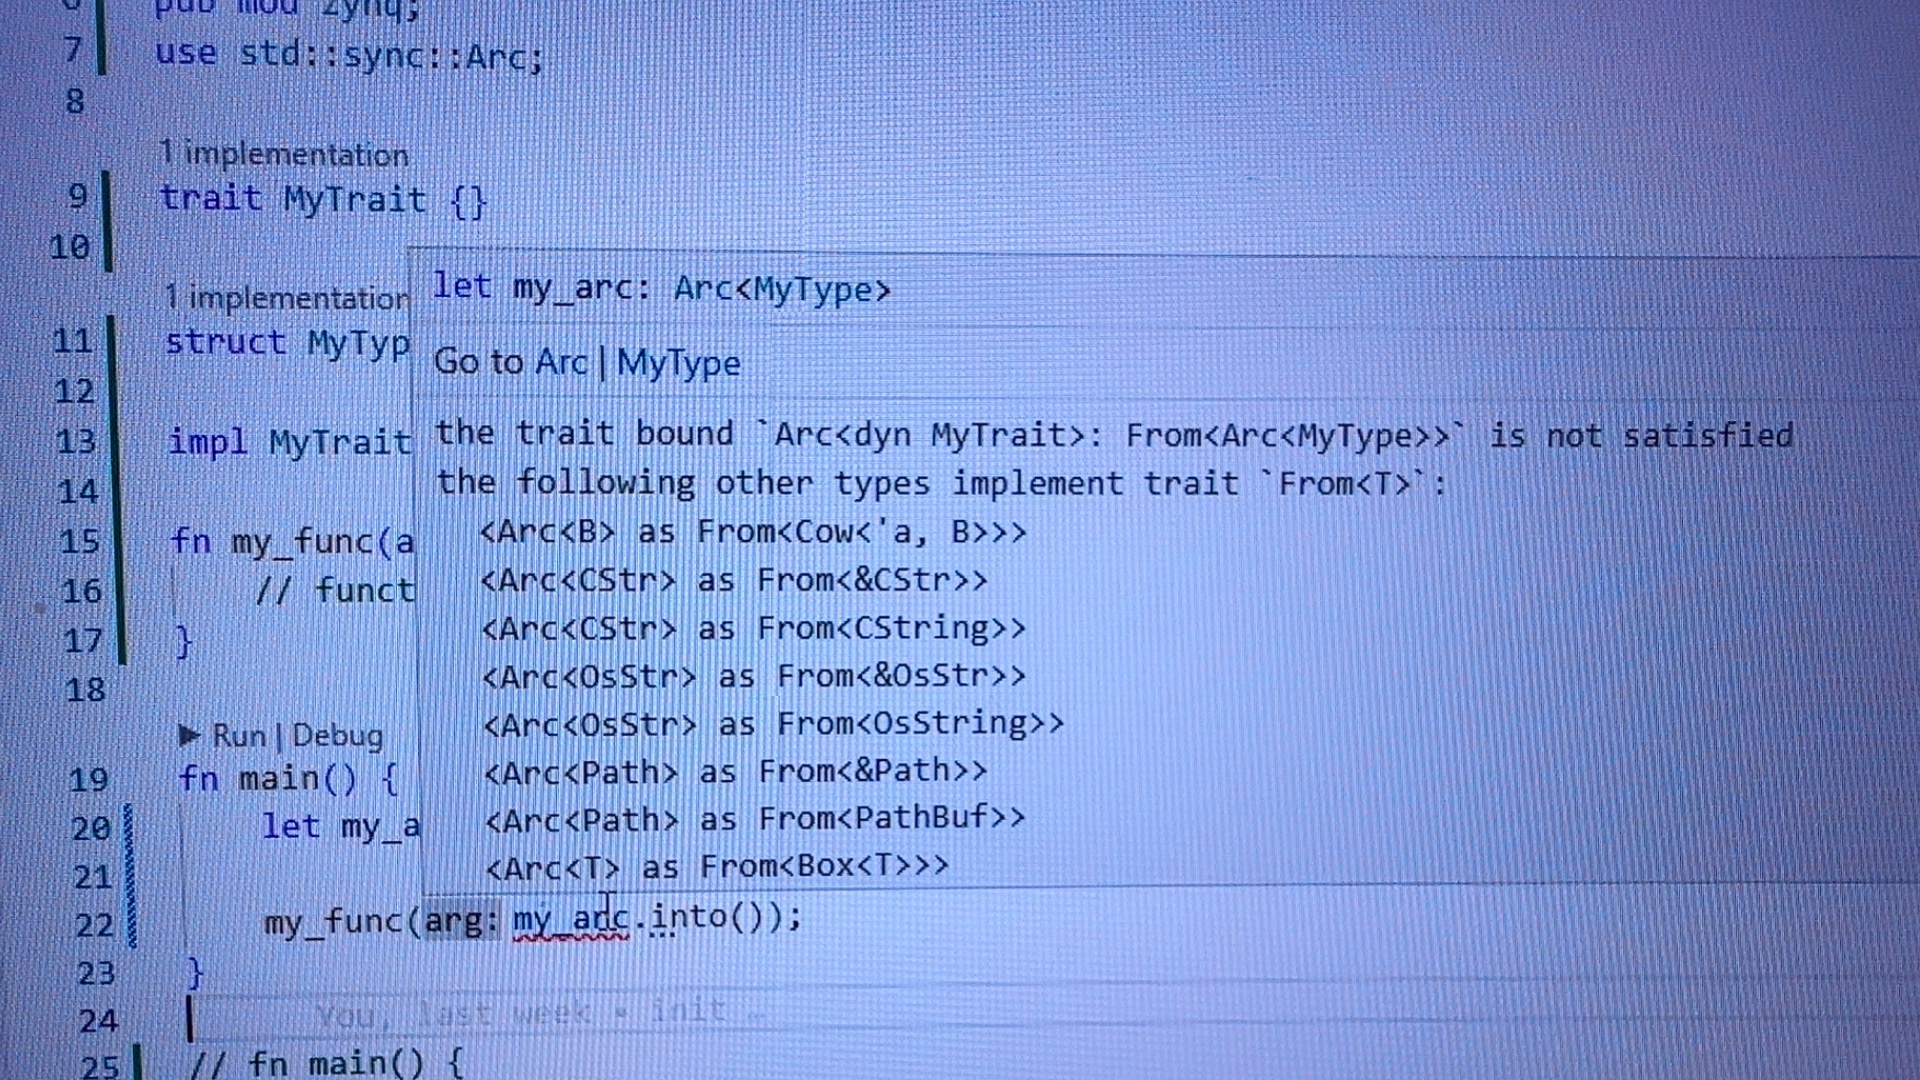Click the Debug code lens above main
Viewport: 1920px width, 1080px height.
337,736
